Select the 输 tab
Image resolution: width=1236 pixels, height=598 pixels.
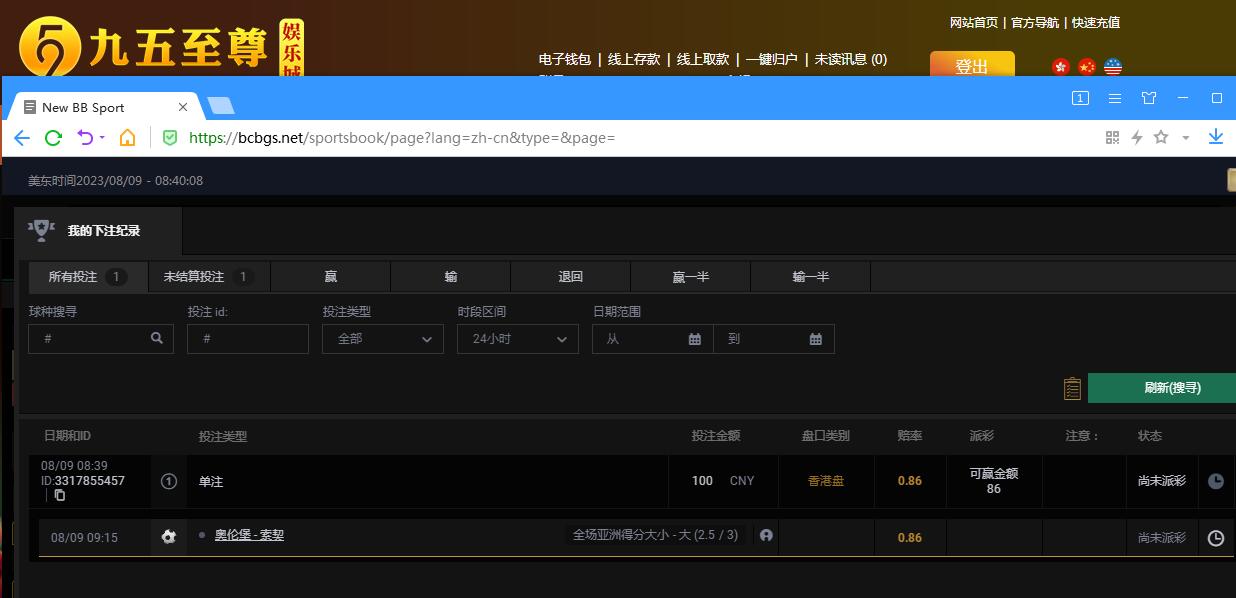(x=451, y=276)
